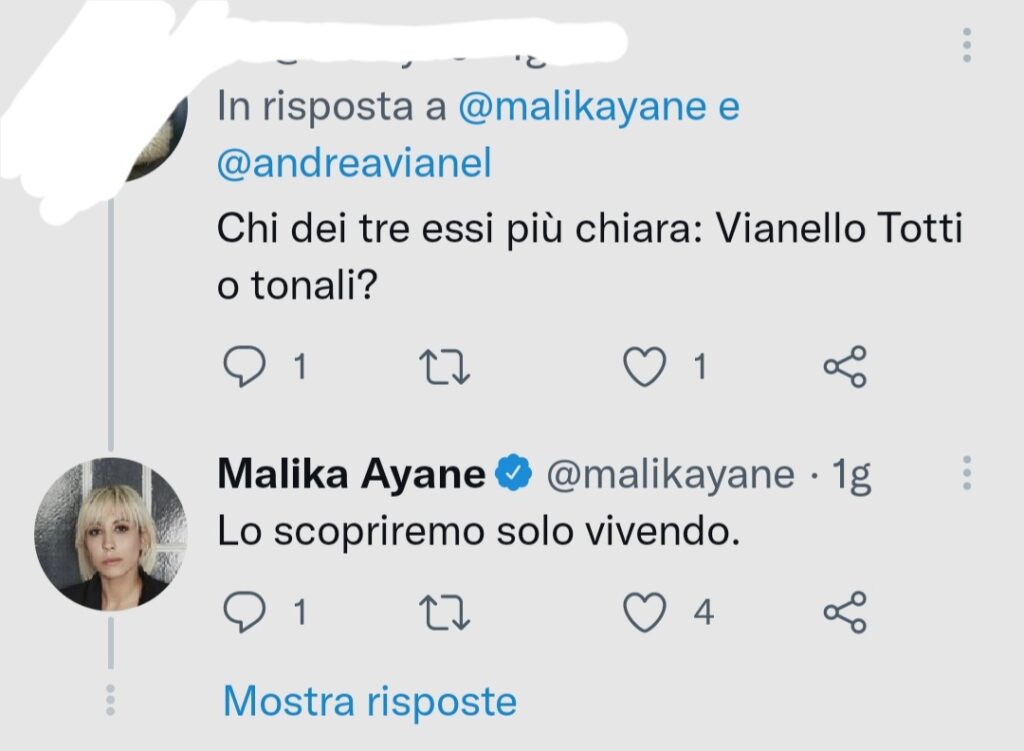This screenshot has width=1024, height=751.
Task: Retweet the first tweet about Vianello Totti
Action: pyautogui.click(x=442, y=369)
